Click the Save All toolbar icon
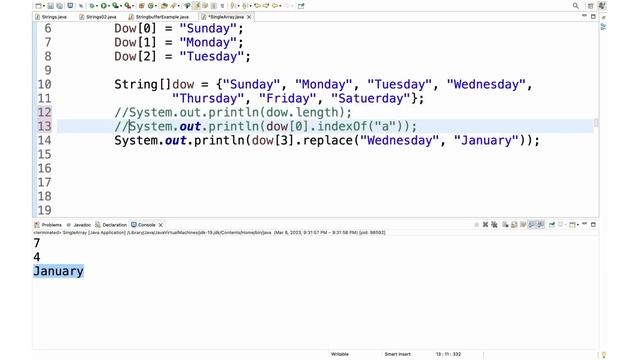 click(x=60, y=6)
